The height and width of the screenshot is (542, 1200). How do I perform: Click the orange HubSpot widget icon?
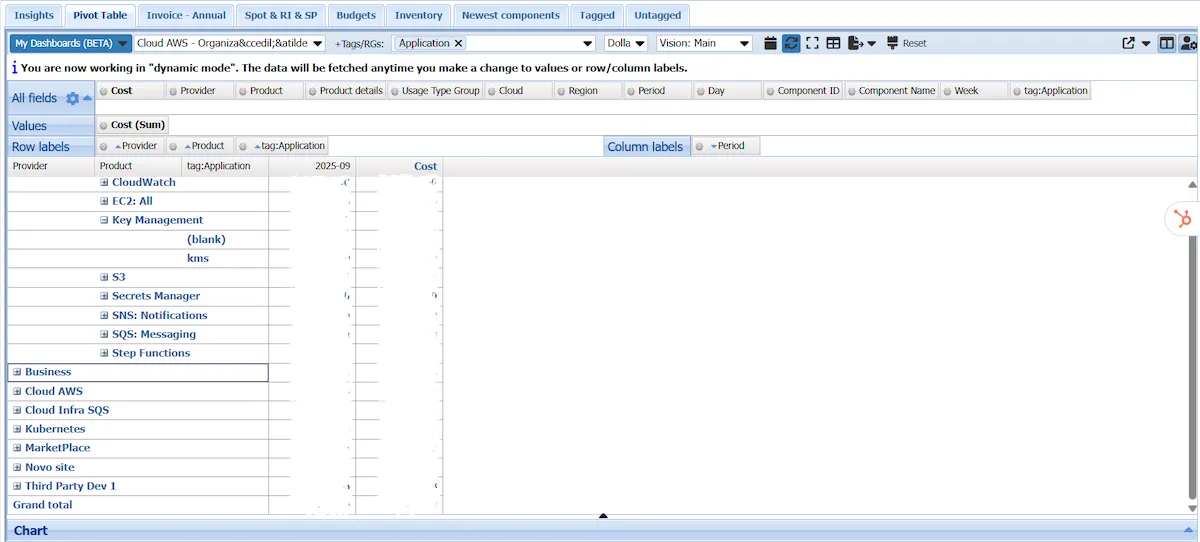[1184, 220]
